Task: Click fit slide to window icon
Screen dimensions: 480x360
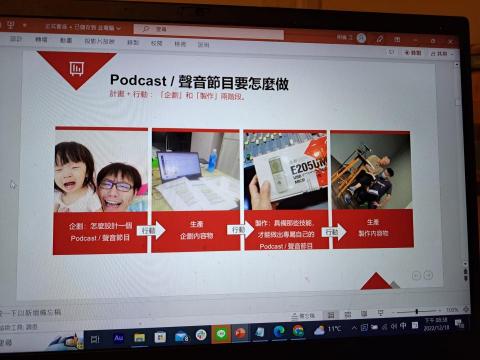Action: (x=466, y=309)
